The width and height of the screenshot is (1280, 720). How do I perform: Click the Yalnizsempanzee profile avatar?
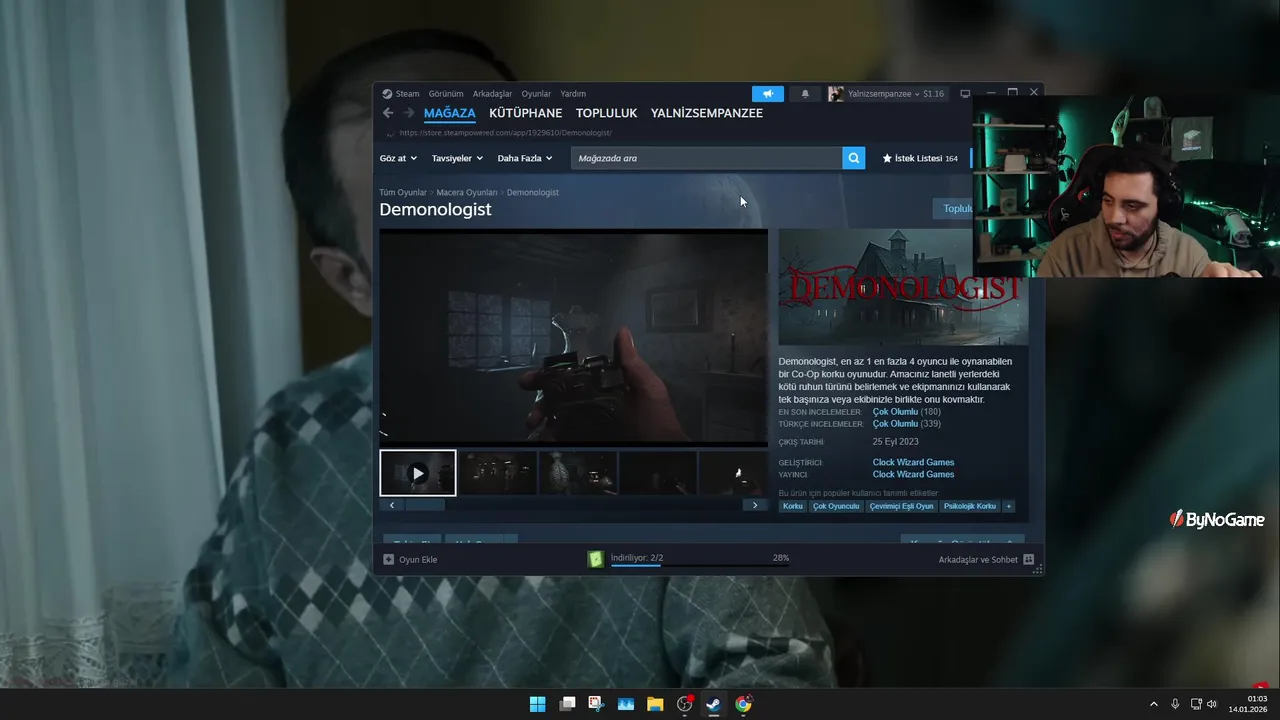pyautogui.click(x=835, y=94)
